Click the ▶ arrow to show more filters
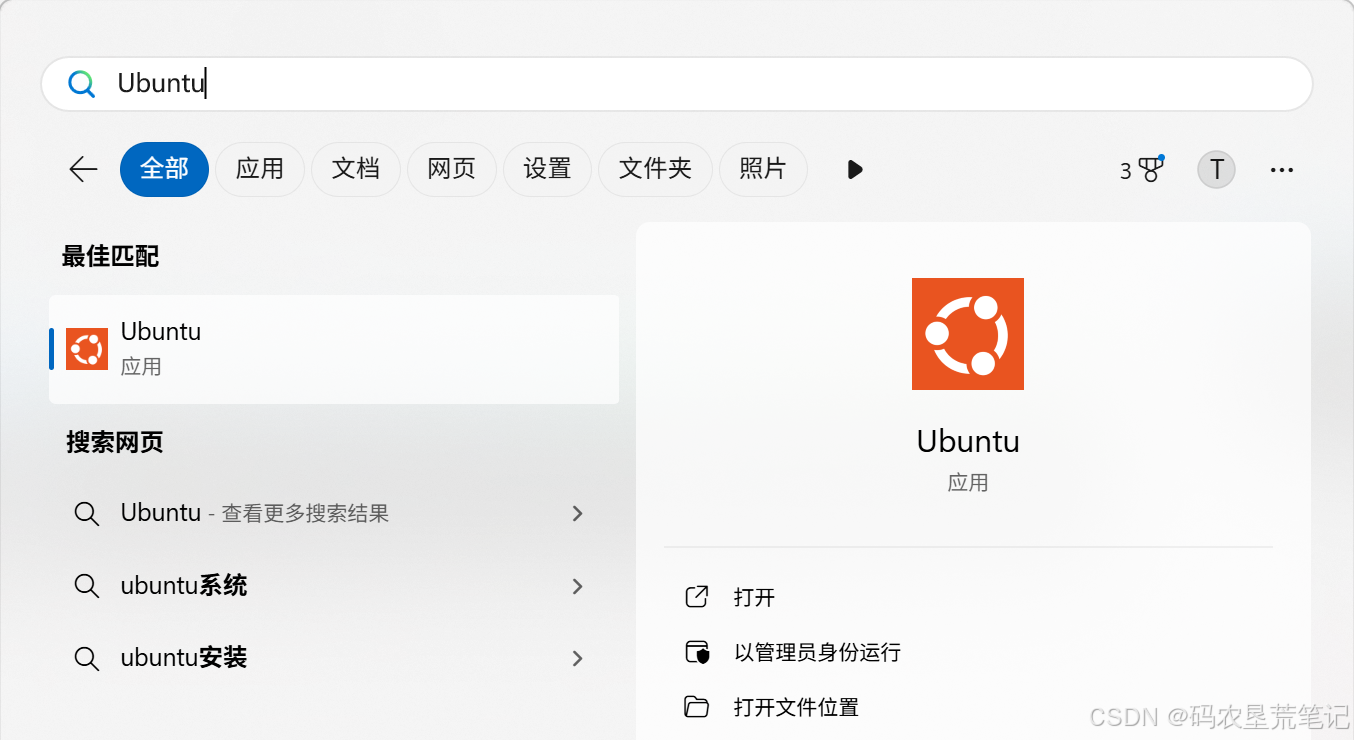 click(x=855, y=169)
